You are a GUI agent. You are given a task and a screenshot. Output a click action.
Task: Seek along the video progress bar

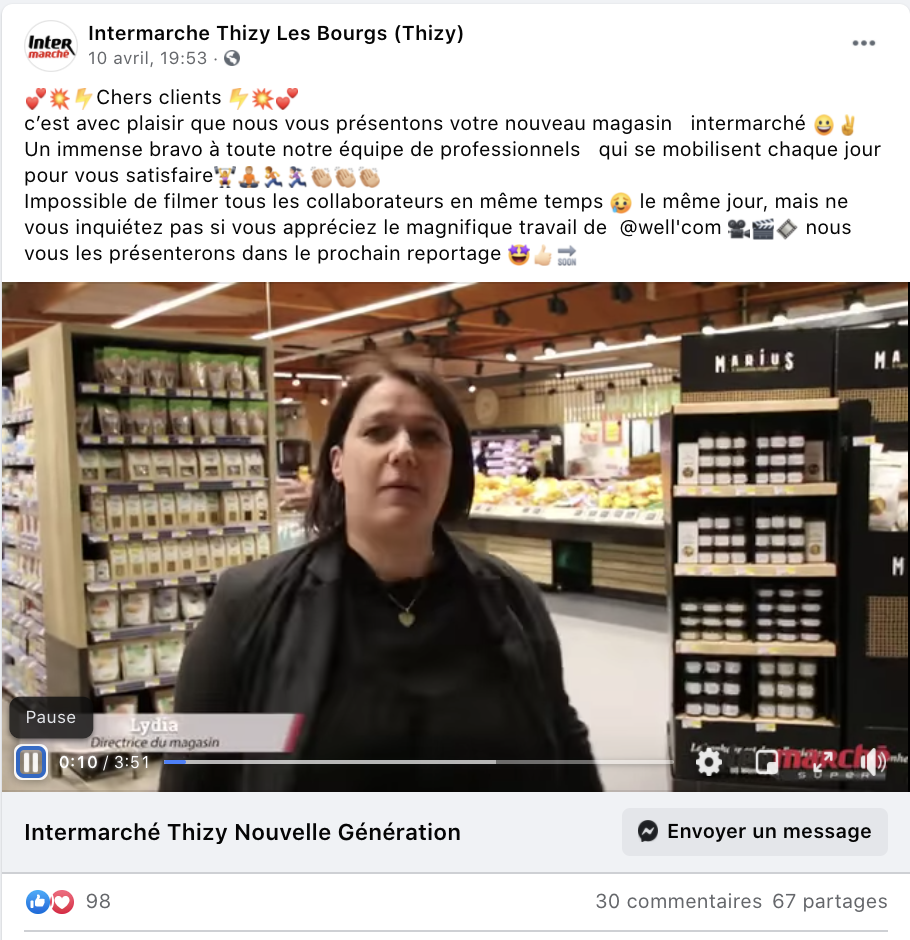click(419, 762)
